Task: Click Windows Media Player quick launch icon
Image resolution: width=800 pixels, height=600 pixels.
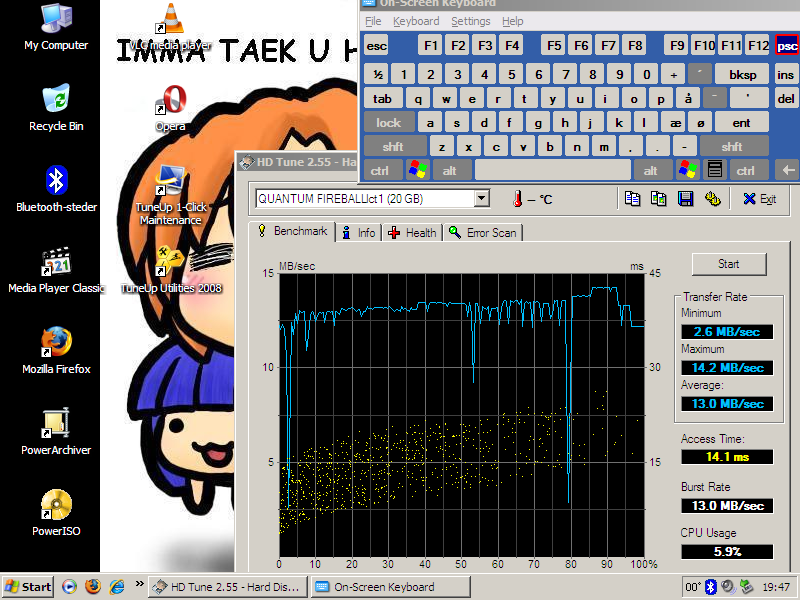Action: pyautogui.click(x=69, y=587)
